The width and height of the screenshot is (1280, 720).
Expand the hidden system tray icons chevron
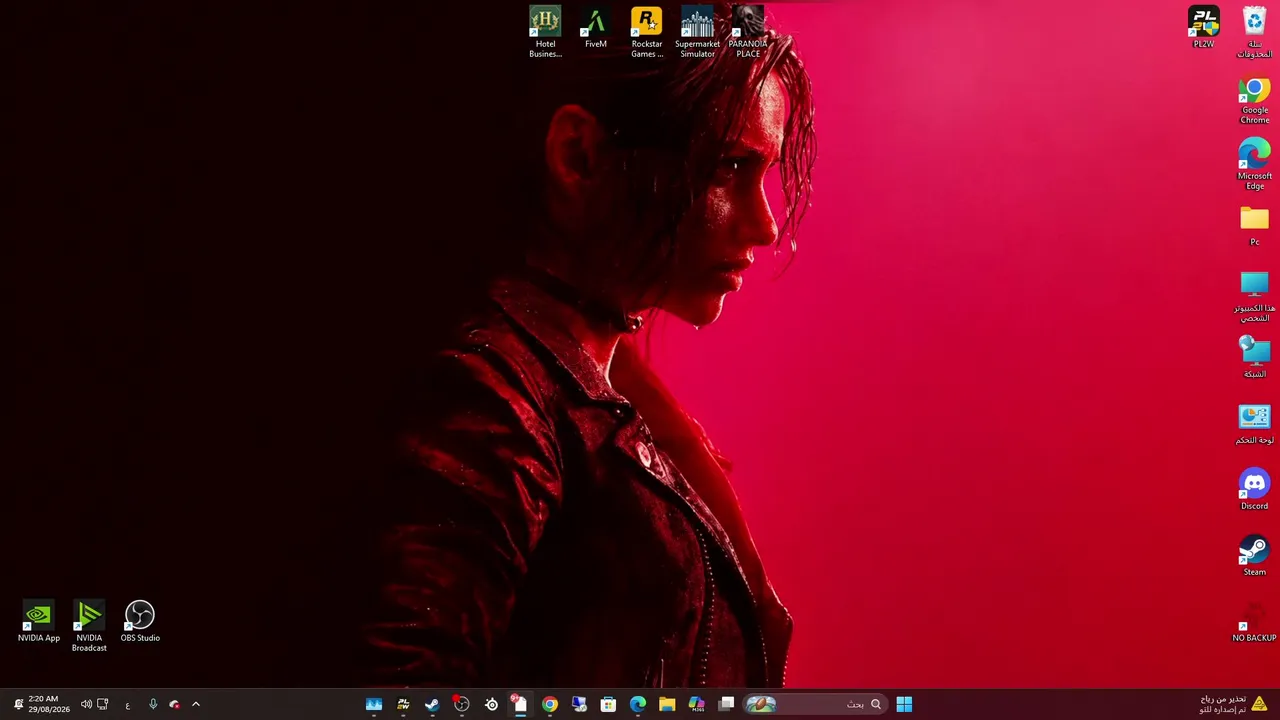coord(196,704)
